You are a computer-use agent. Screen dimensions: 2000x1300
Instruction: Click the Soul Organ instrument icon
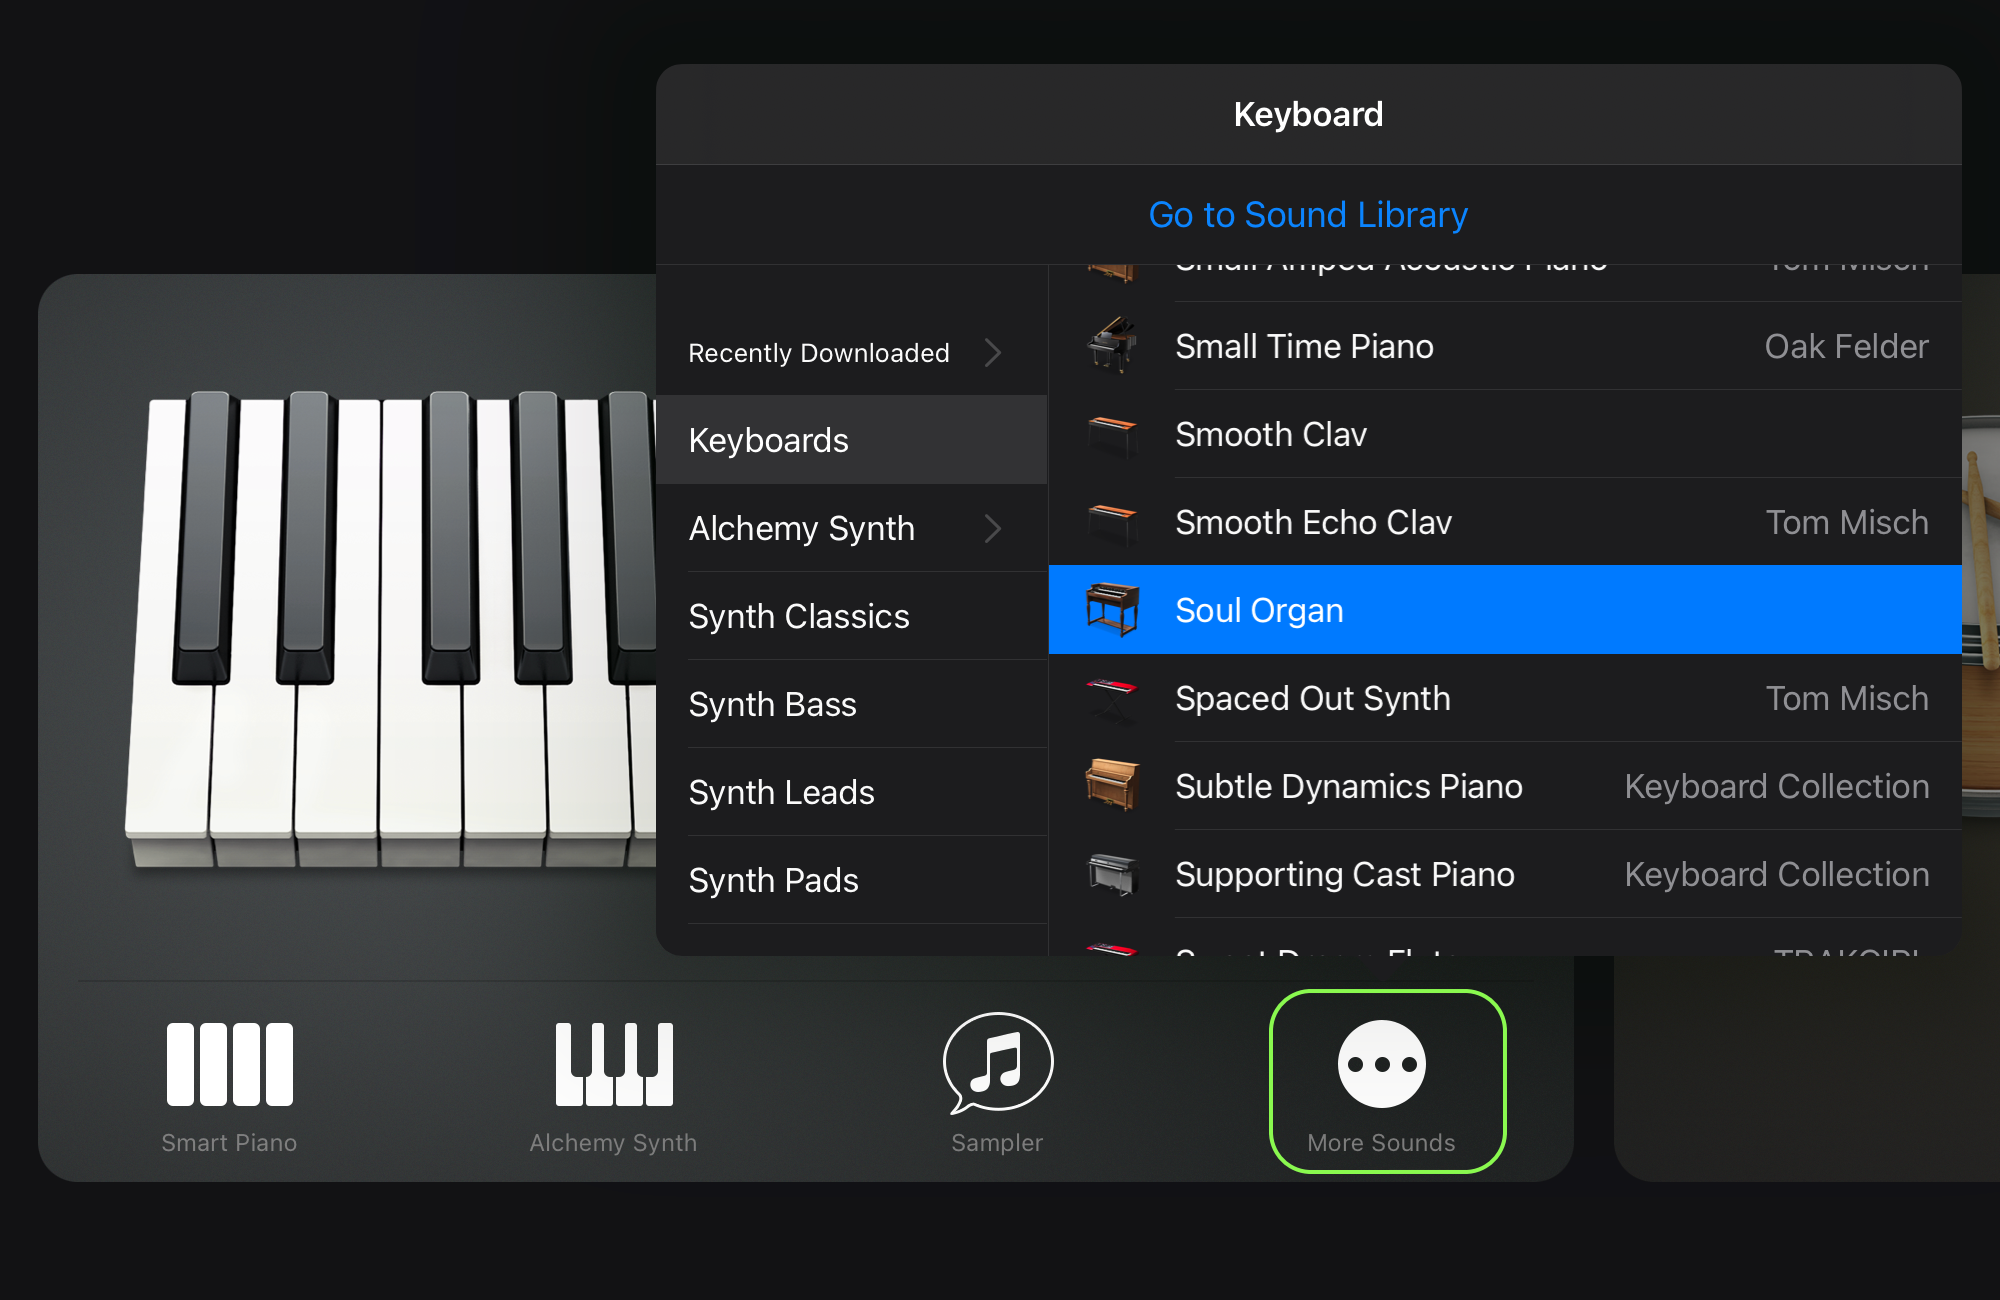click(x=1113, y=610)
